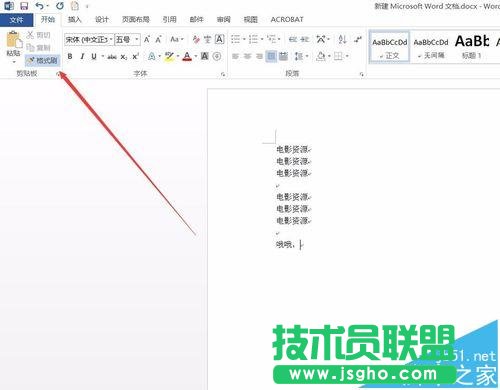Click the new document icon in quick access toolbar
This screenshot has width=500, height=390.
coord(75,6)
